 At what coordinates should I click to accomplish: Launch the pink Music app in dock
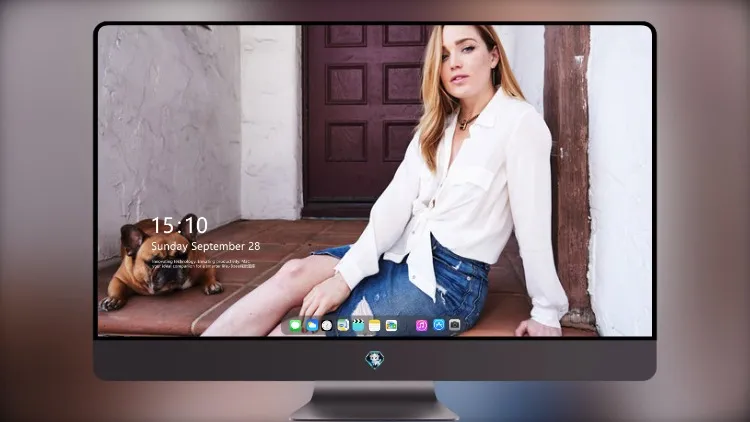point(421,325)
